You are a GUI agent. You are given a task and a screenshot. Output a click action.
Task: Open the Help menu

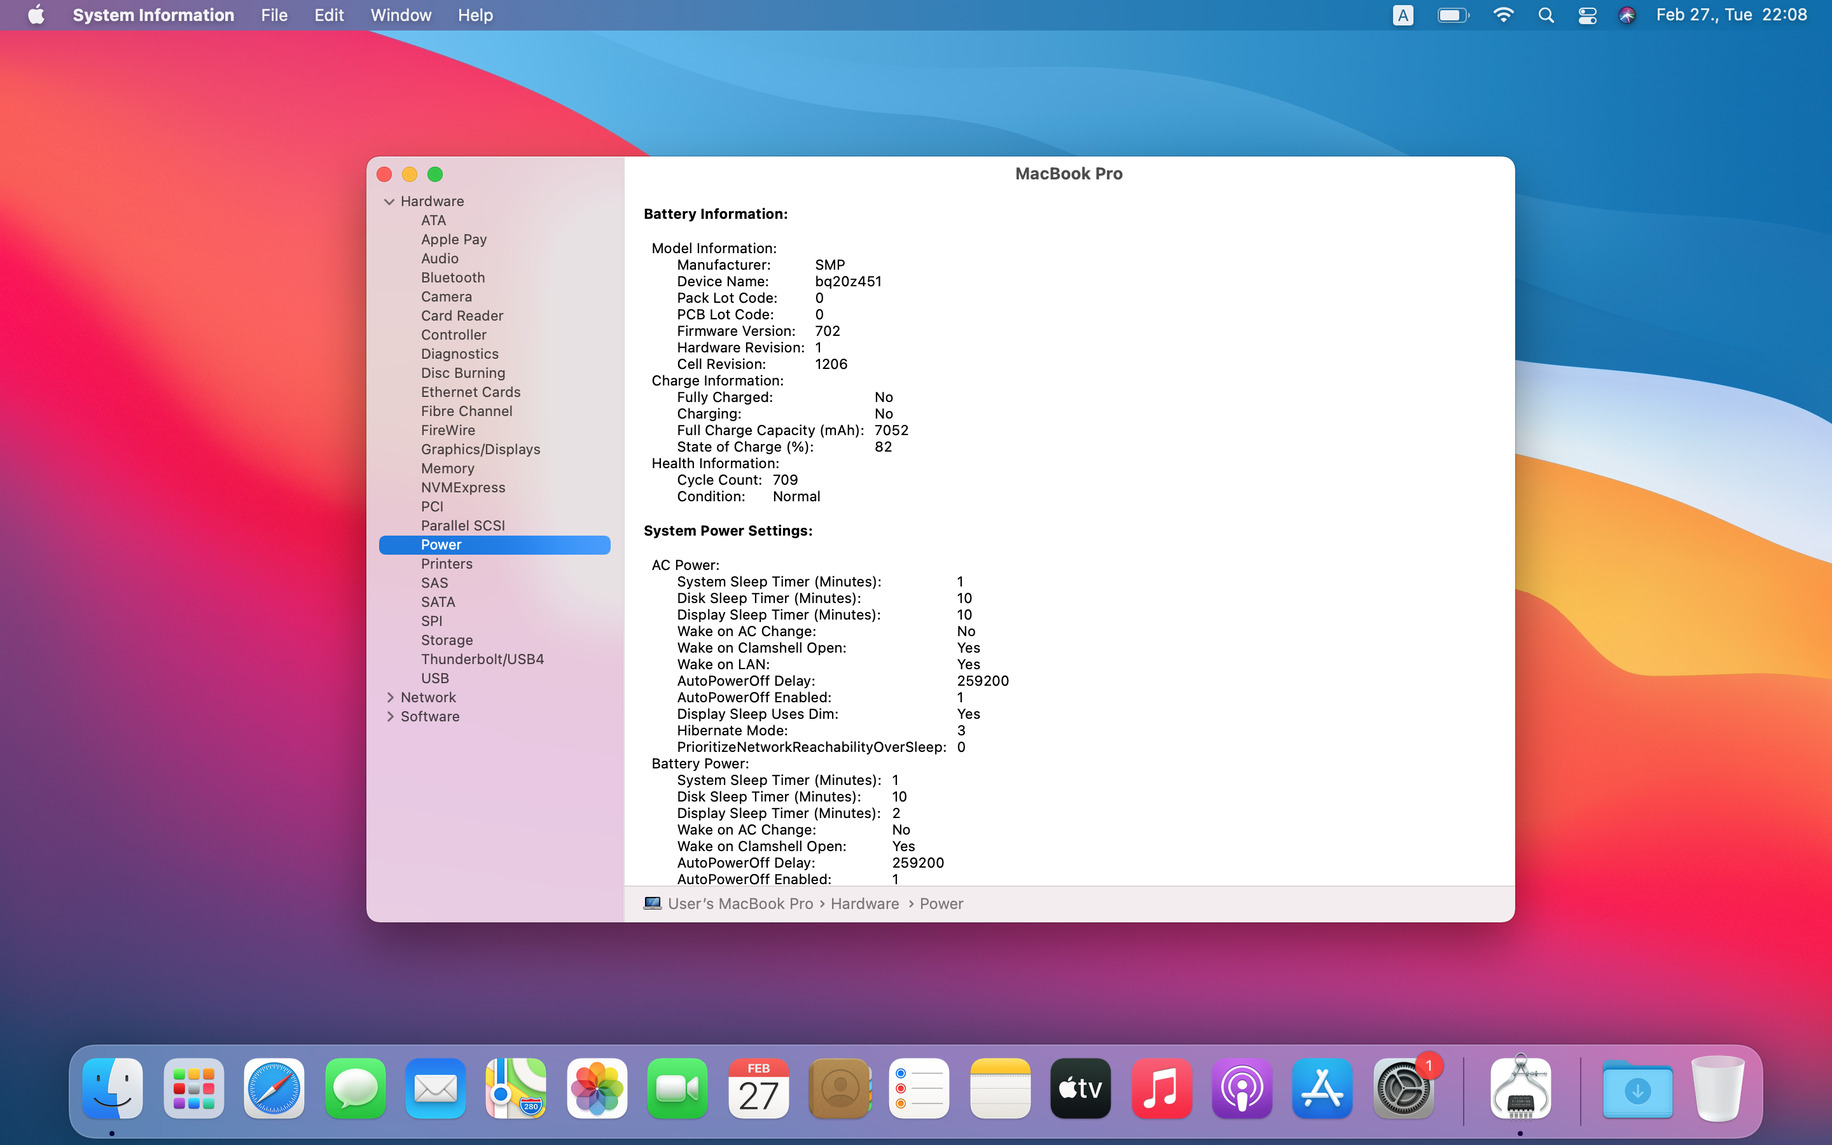click(x=475, y=15)
